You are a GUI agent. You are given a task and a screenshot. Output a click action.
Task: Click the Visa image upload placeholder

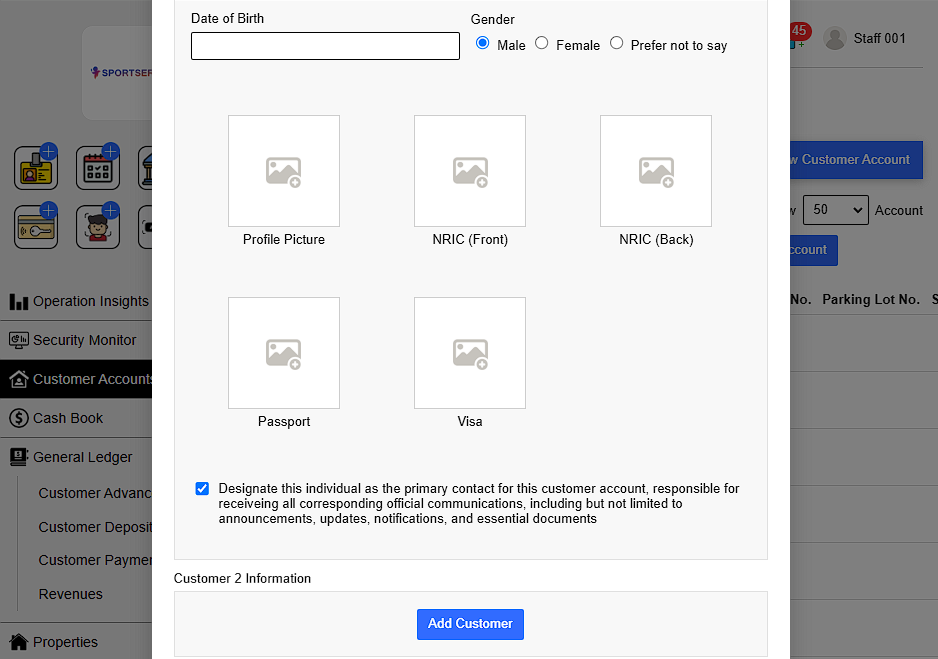470,353
